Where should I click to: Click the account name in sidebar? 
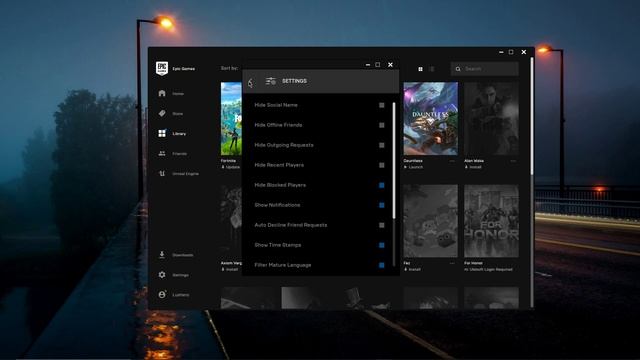[x=180, y=295]
